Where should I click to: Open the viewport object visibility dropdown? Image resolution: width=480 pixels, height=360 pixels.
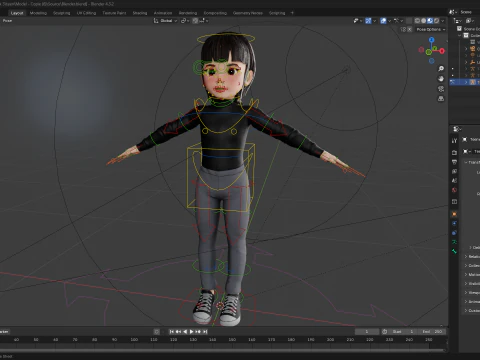[x=358, y=21]
